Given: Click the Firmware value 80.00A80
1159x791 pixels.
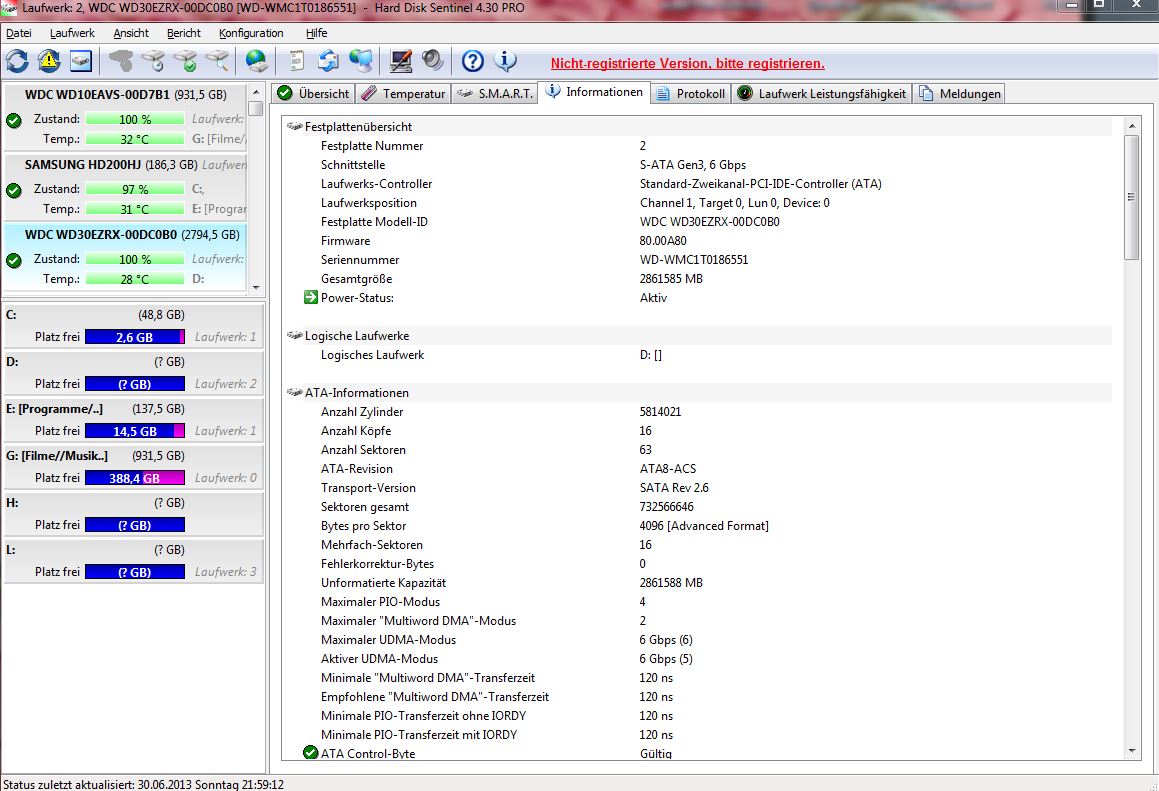Looking at the screenshot, I should pos(663,240).
